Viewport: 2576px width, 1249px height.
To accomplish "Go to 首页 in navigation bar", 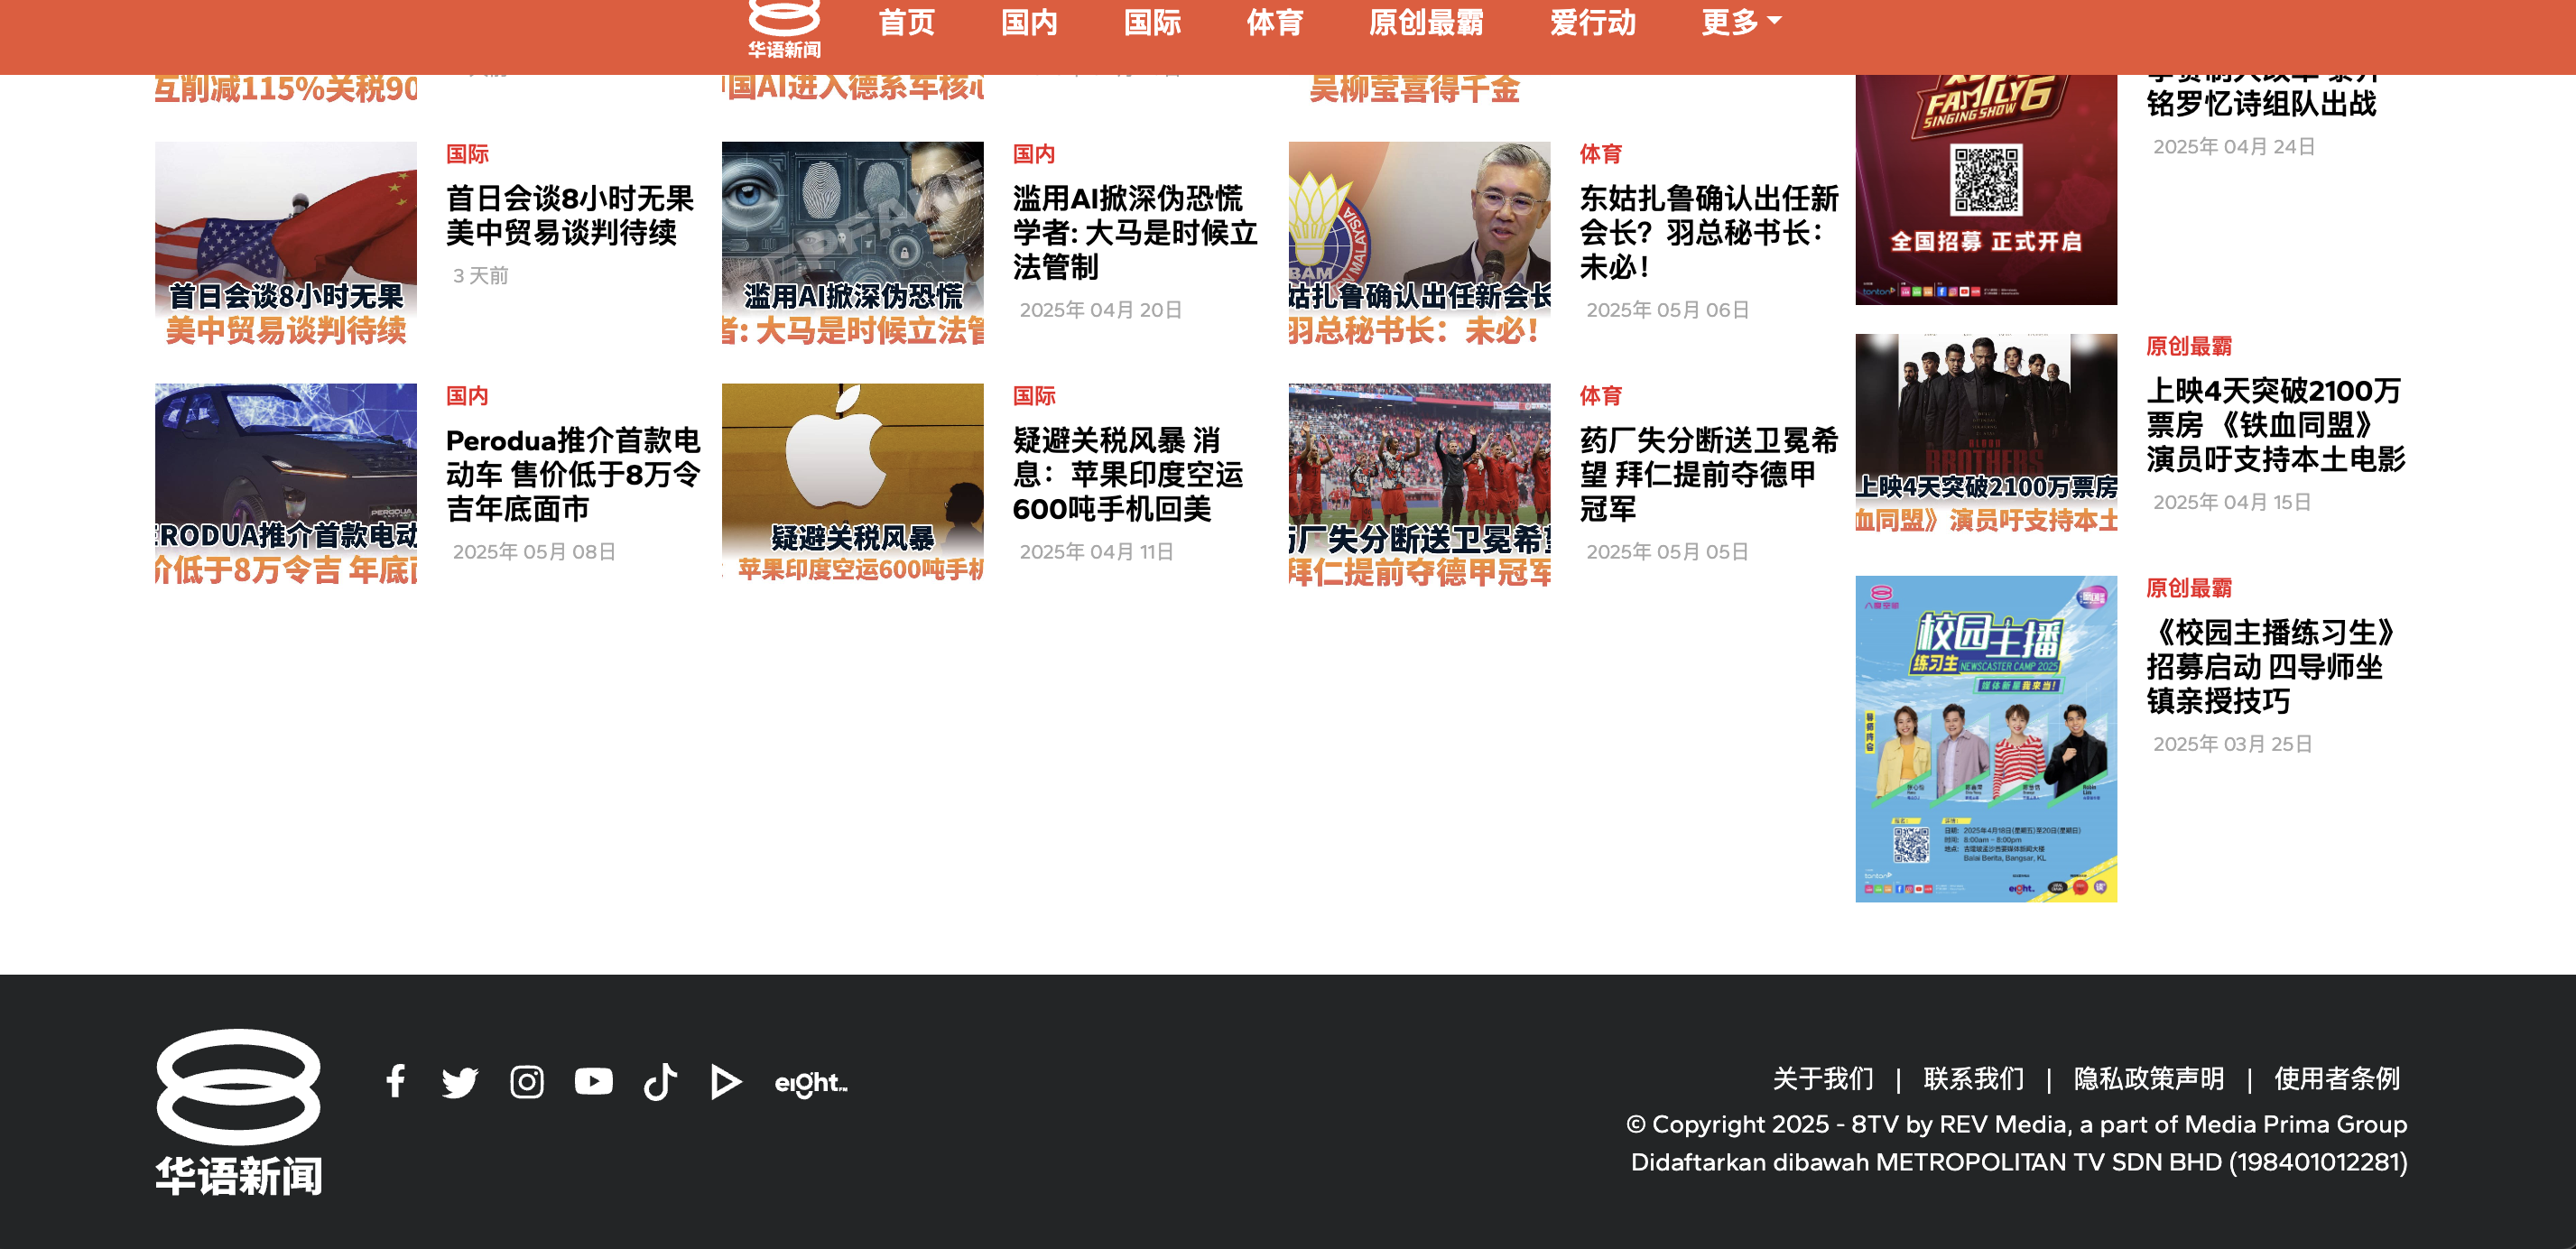I will coord(906,22).
